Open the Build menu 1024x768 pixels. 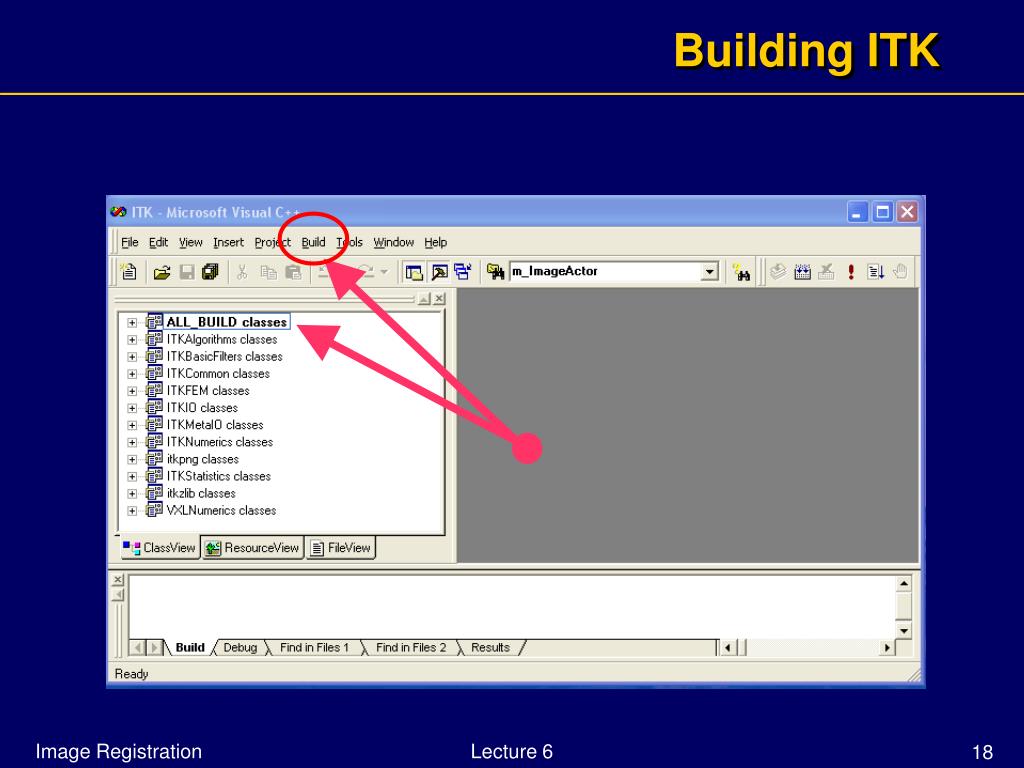point(313,242)
